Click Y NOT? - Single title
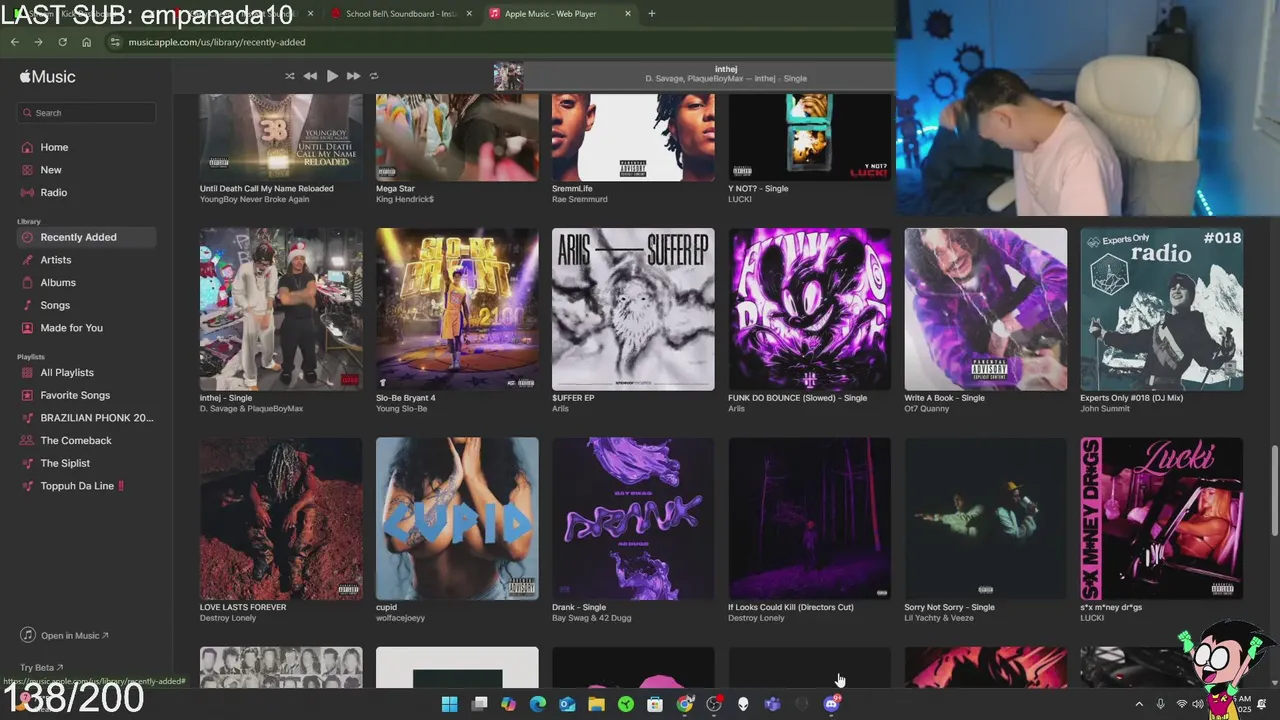The width and height of the screenshot is (1280, 720). click(x=758, y=188)
